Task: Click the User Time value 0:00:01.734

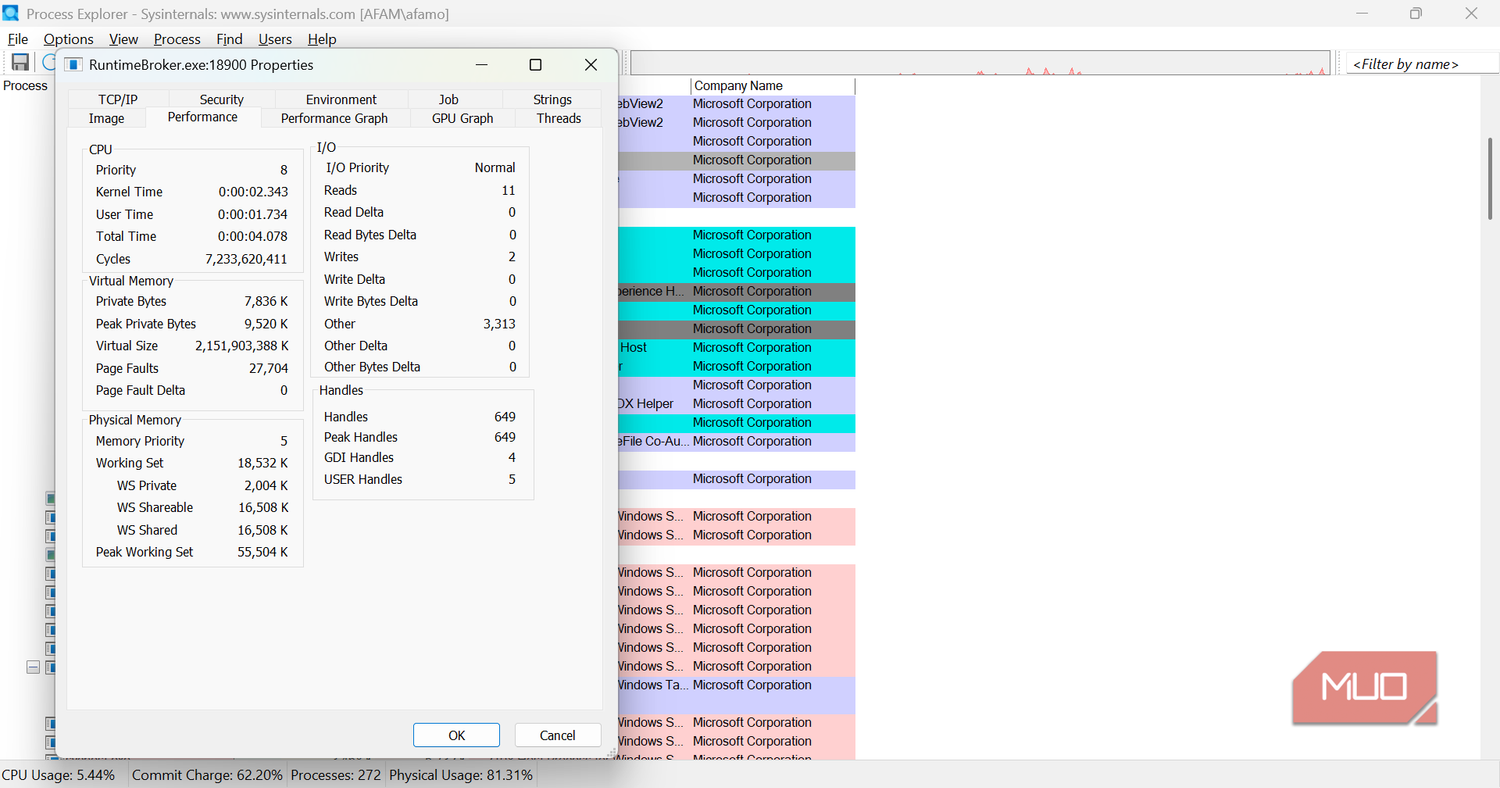Action: [x=253, y=214]
